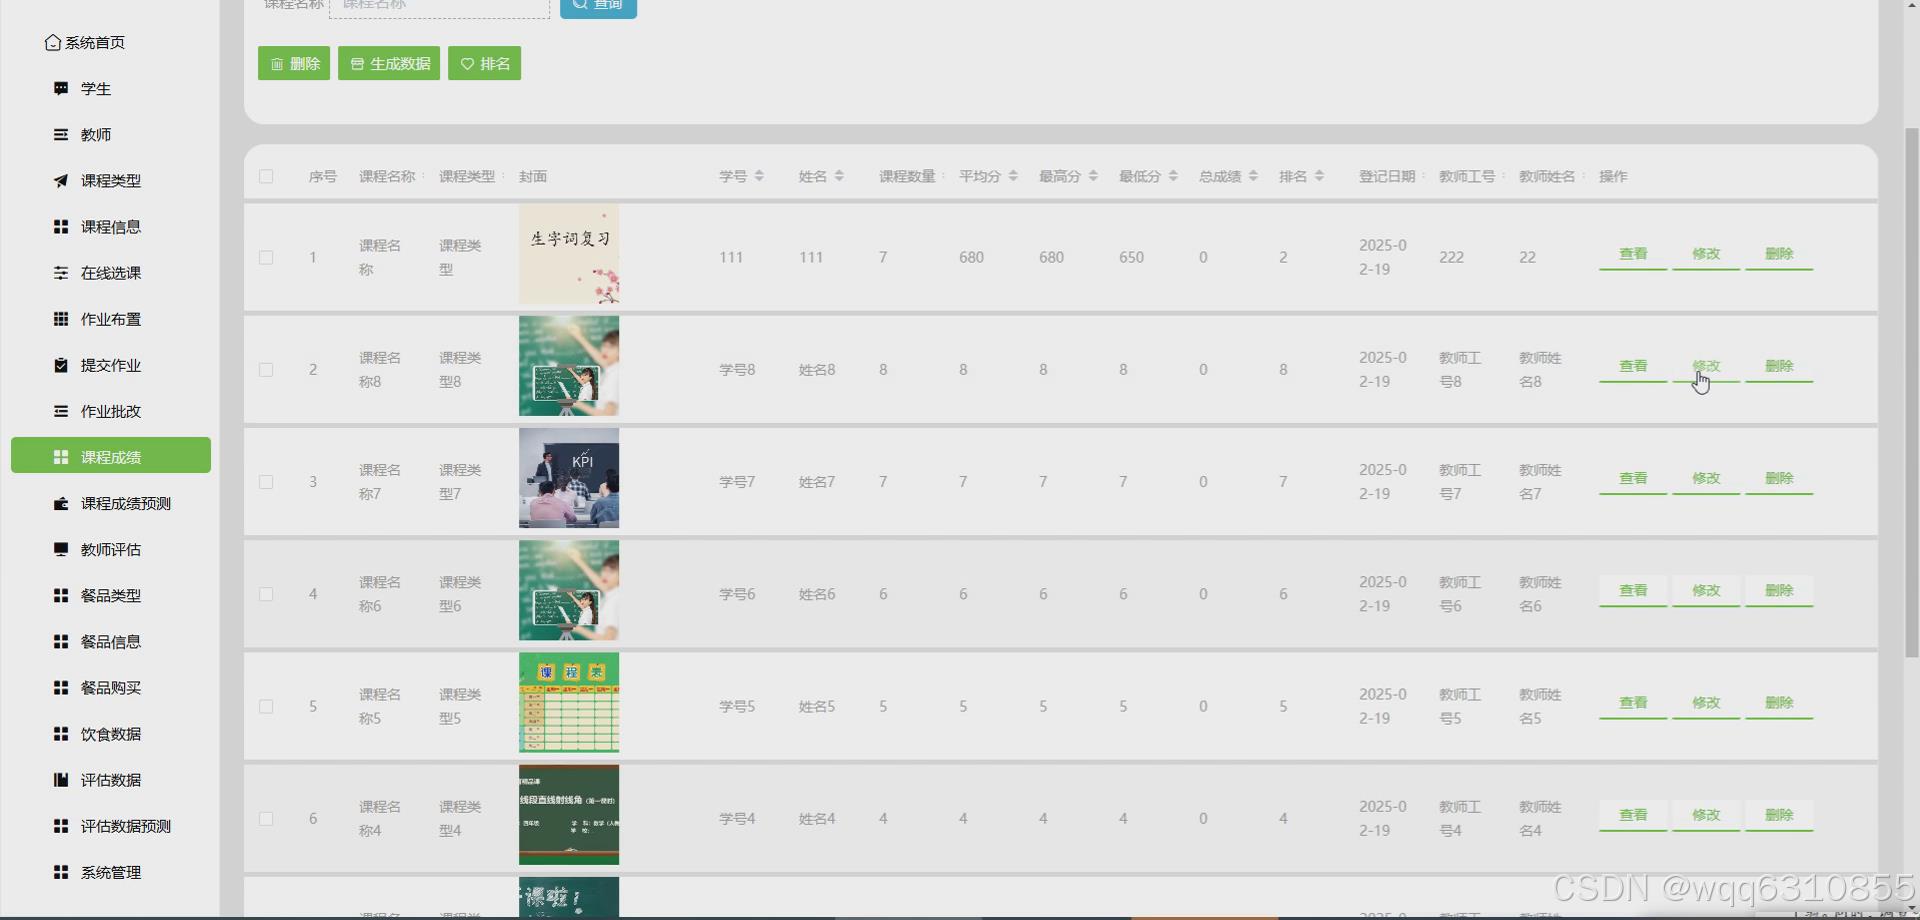Click the grid icon next to 评估数据预测
This screenshot has height=920, width=1920.
(x=61, y=826)
